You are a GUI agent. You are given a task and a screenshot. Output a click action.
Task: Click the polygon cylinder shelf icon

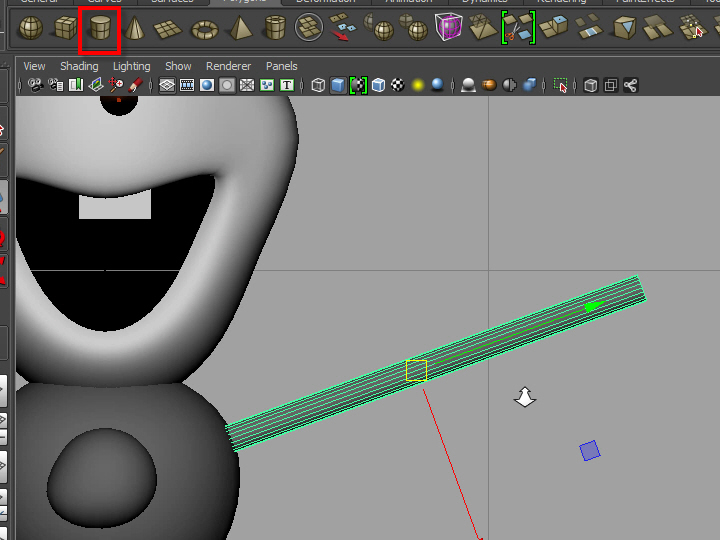[99, 29]
